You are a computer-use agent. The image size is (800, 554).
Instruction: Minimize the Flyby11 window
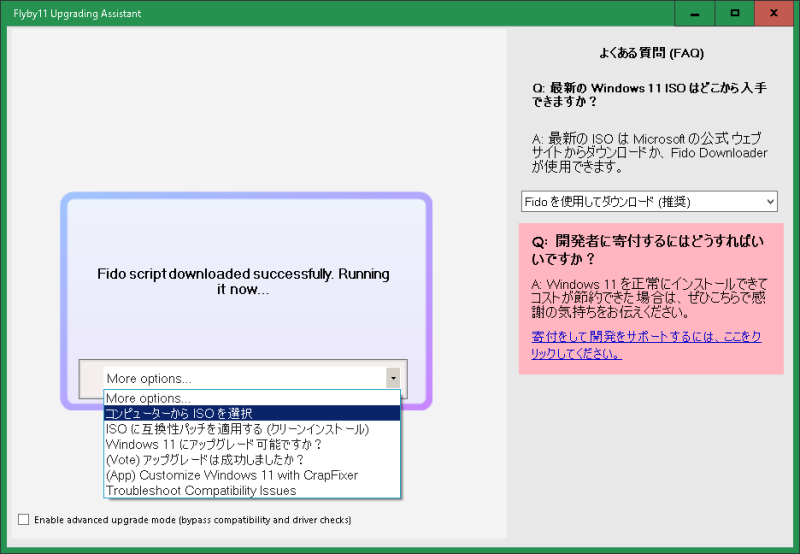[694, 13]
